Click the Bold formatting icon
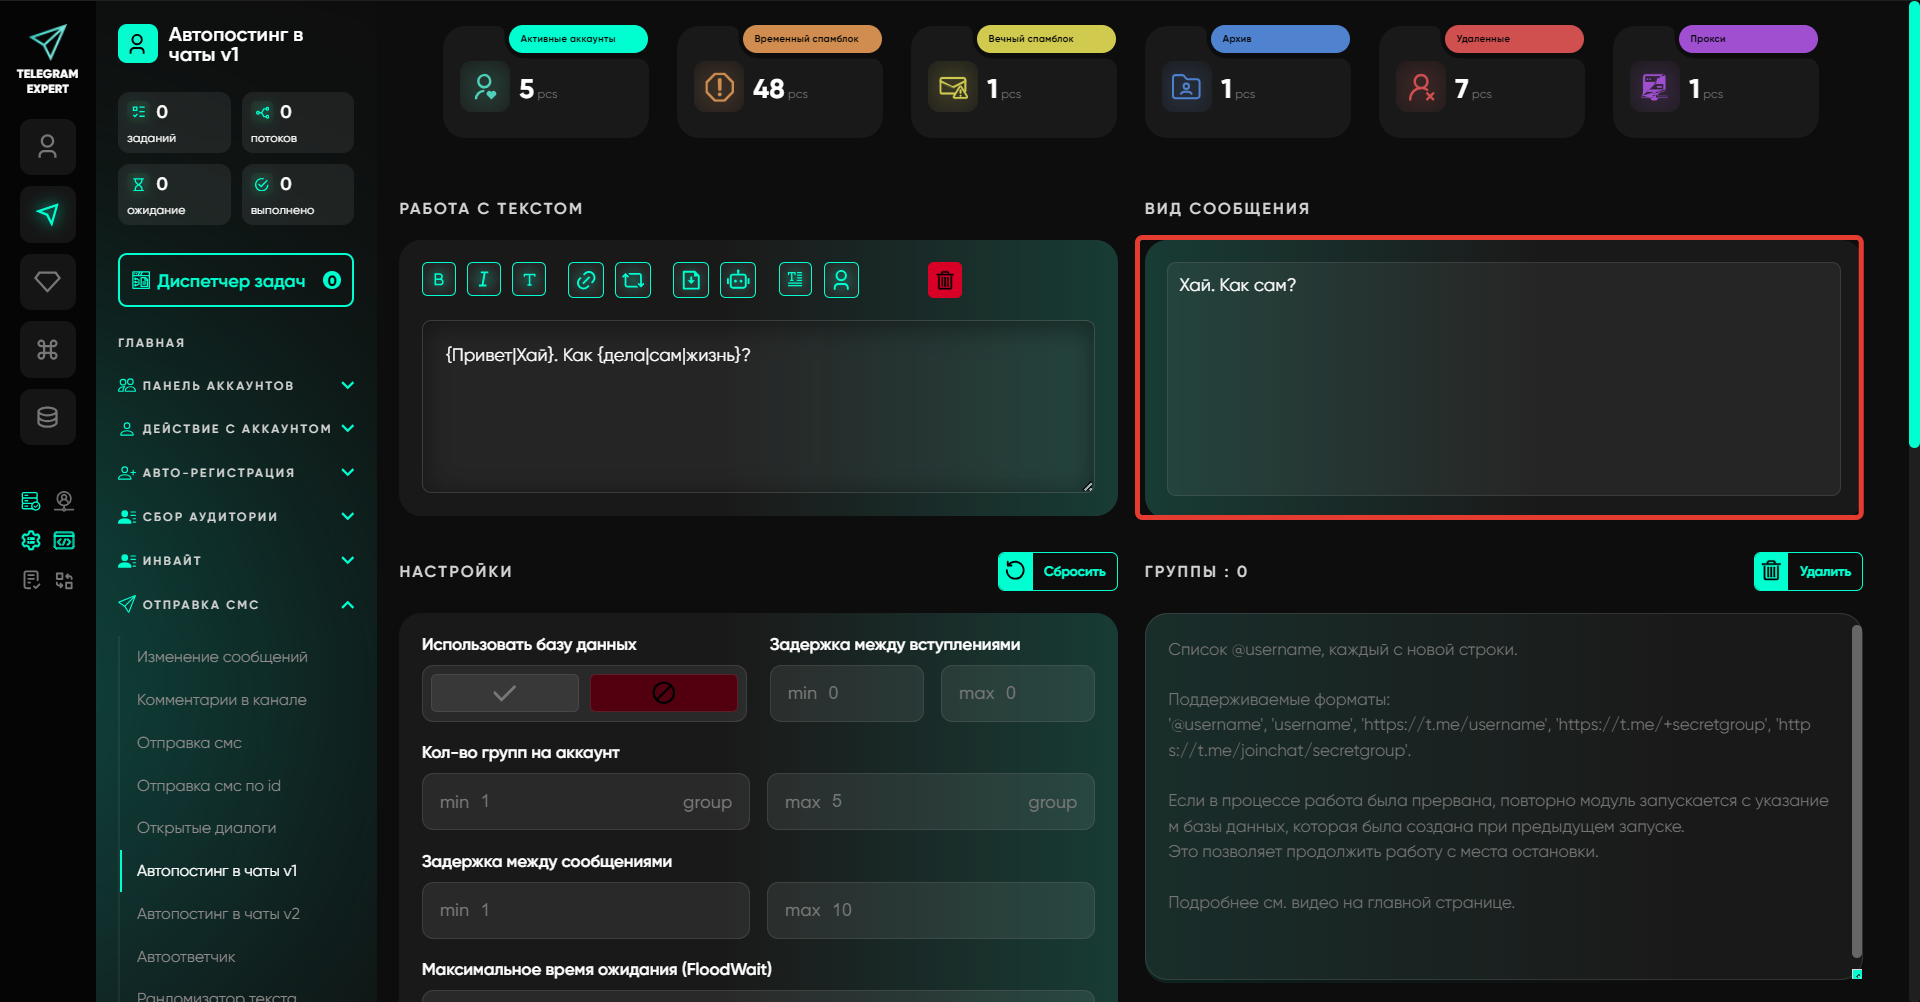Screen dimensions: 1920x1002 click(439, 280)
